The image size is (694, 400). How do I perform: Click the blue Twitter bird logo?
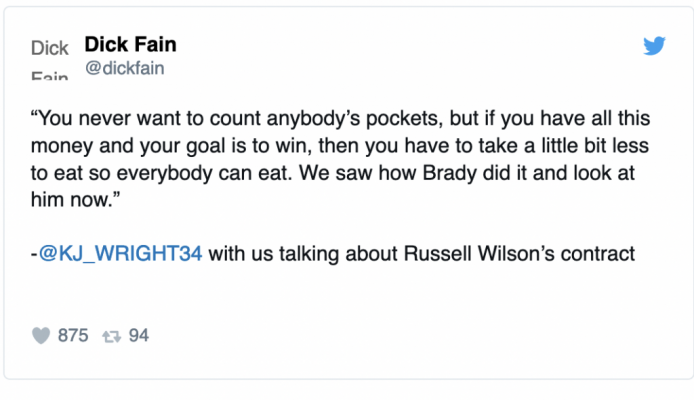pyautogui.click(x=654, y=46)
